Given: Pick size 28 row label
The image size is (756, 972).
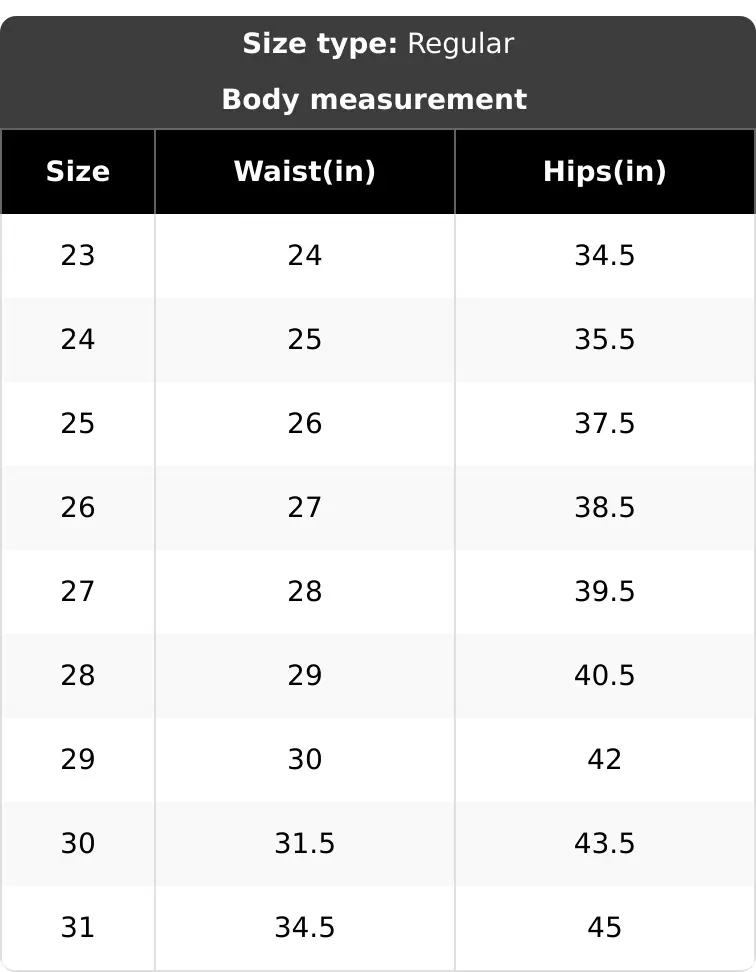Looking at the screenshot, I should 77,676.
